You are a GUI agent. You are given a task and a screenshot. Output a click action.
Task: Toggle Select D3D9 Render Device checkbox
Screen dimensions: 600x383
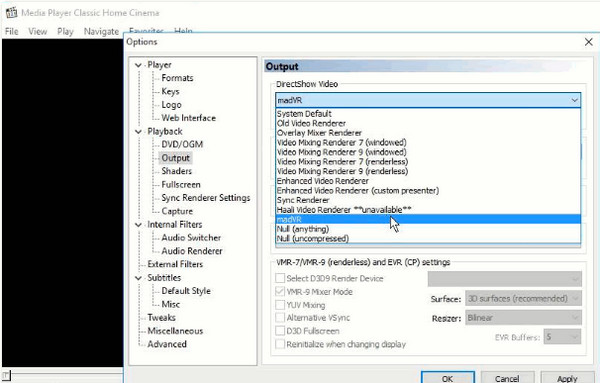click(280, 278)
